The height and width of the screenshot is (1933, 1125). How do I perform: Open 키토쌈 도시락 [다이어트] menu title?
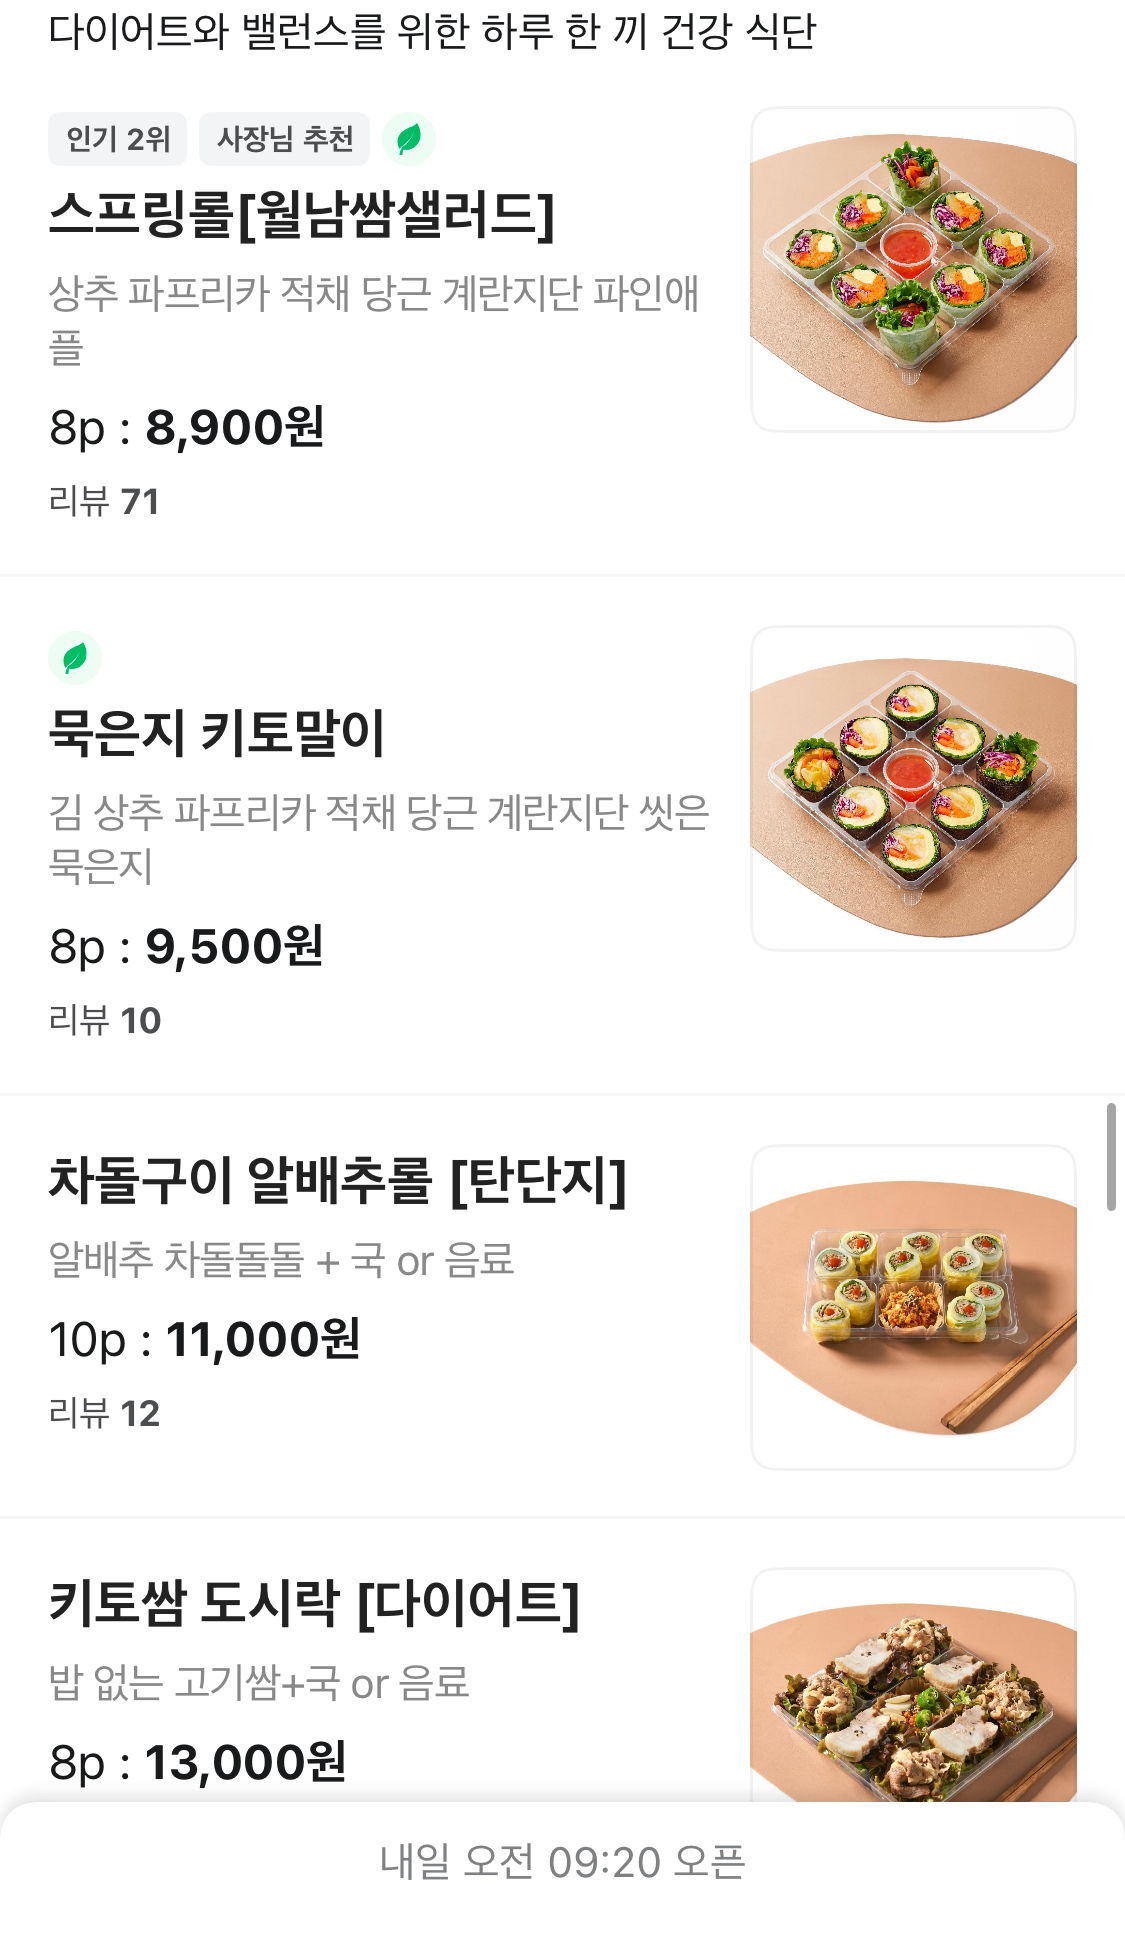(314, 1603)
